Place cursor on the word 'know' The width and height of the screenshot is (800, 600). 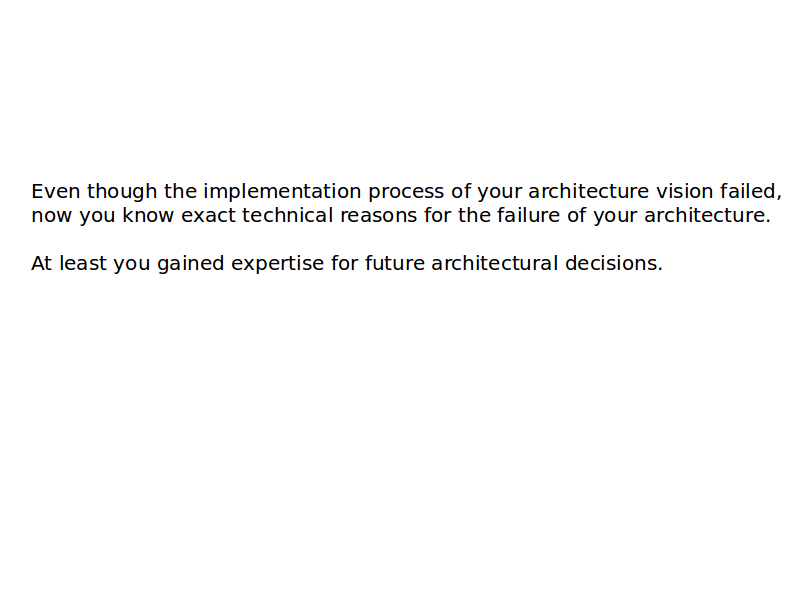[x=149, y=215]
